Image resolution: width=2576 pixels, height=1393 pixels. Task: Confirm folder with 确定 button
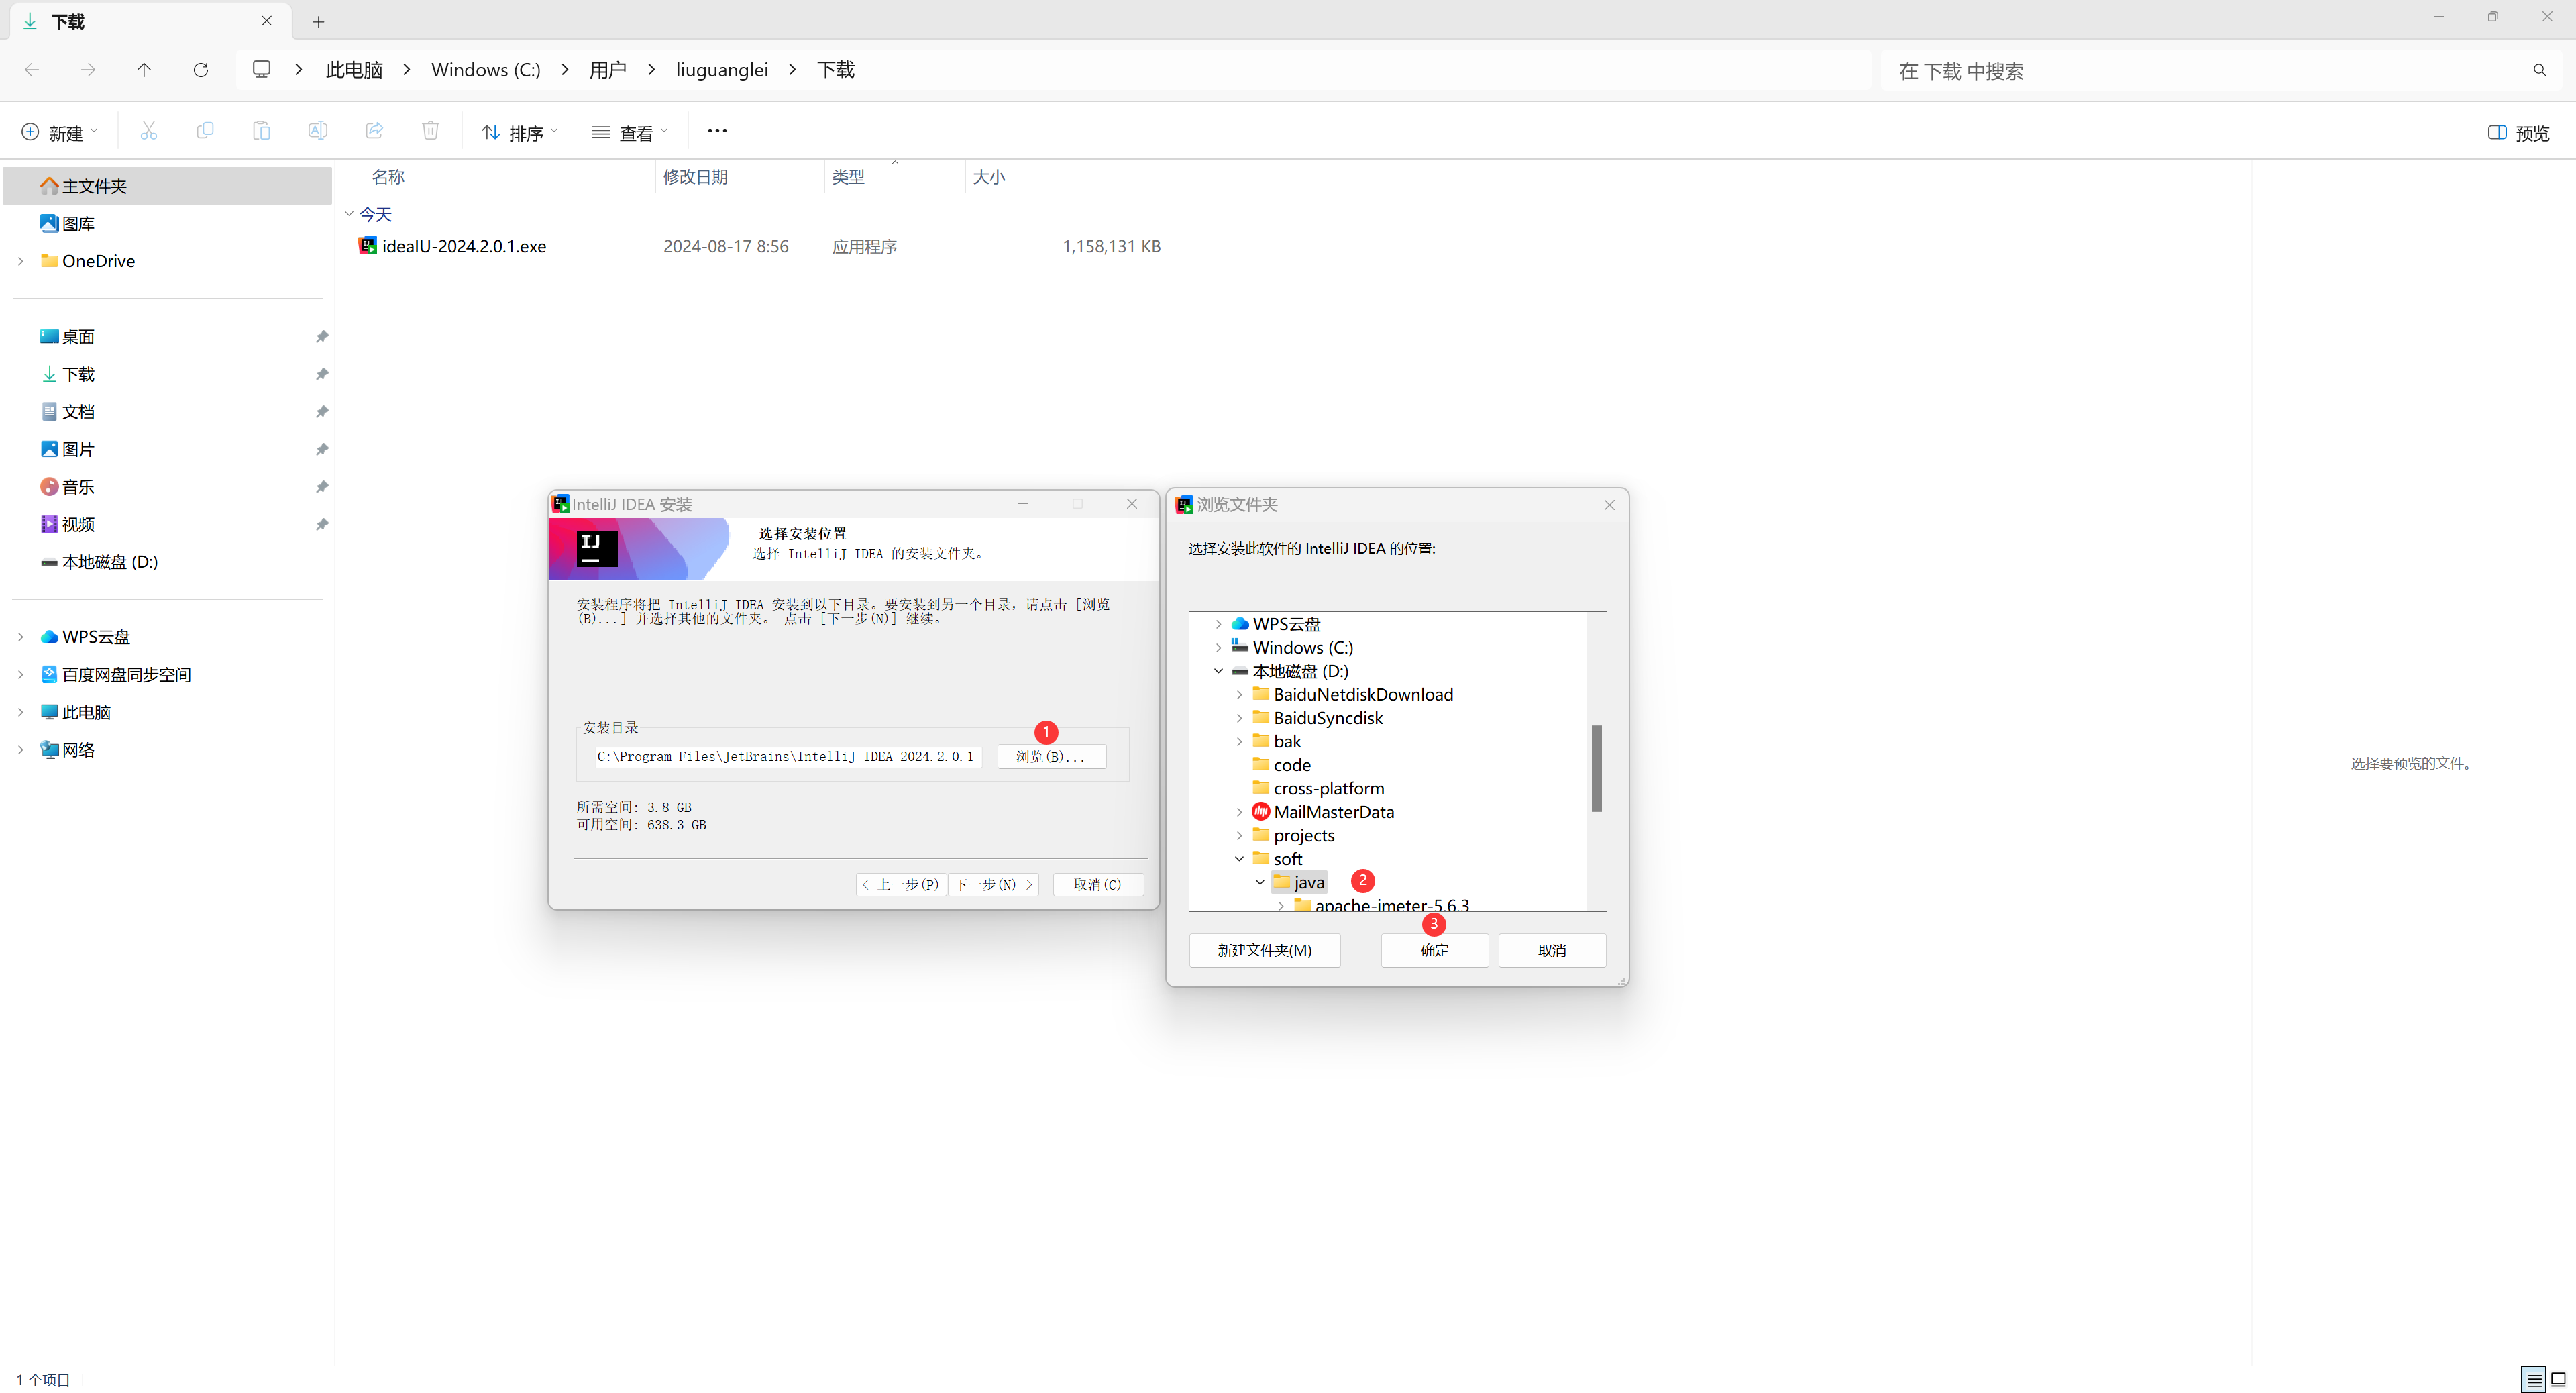pyautogui.click(x=1434, y=950)
